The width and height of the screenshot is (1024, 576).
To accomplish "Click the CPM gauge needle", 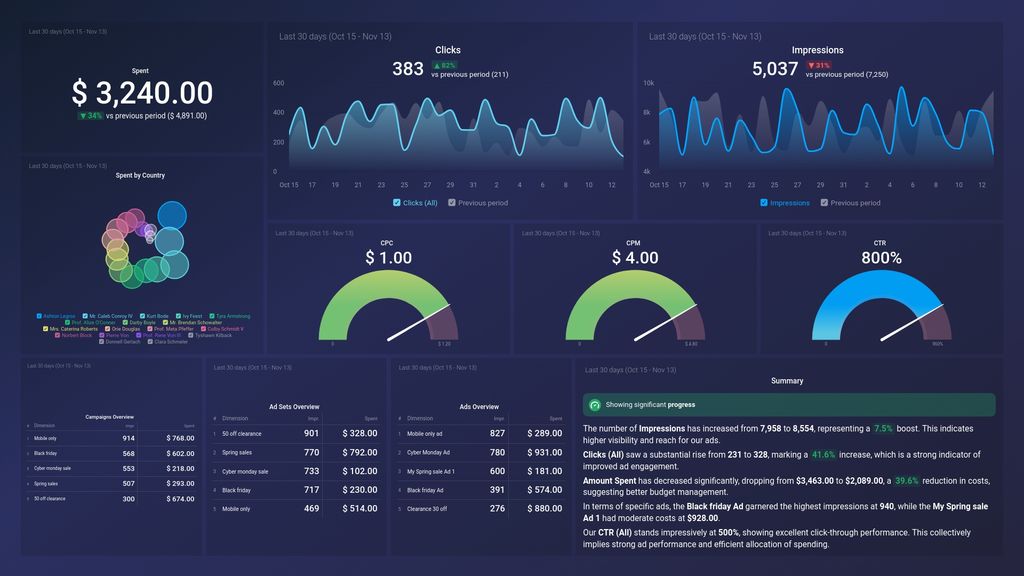I will [x=665, y=323].
